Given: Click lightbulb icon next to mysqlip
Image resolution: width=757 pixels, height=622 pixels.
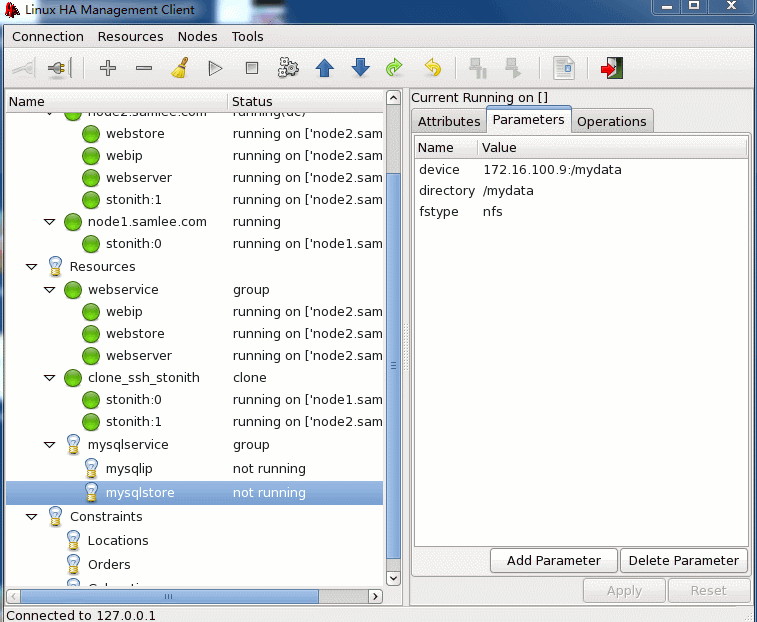Looking at the screenshot, I should tap(91, 468).
